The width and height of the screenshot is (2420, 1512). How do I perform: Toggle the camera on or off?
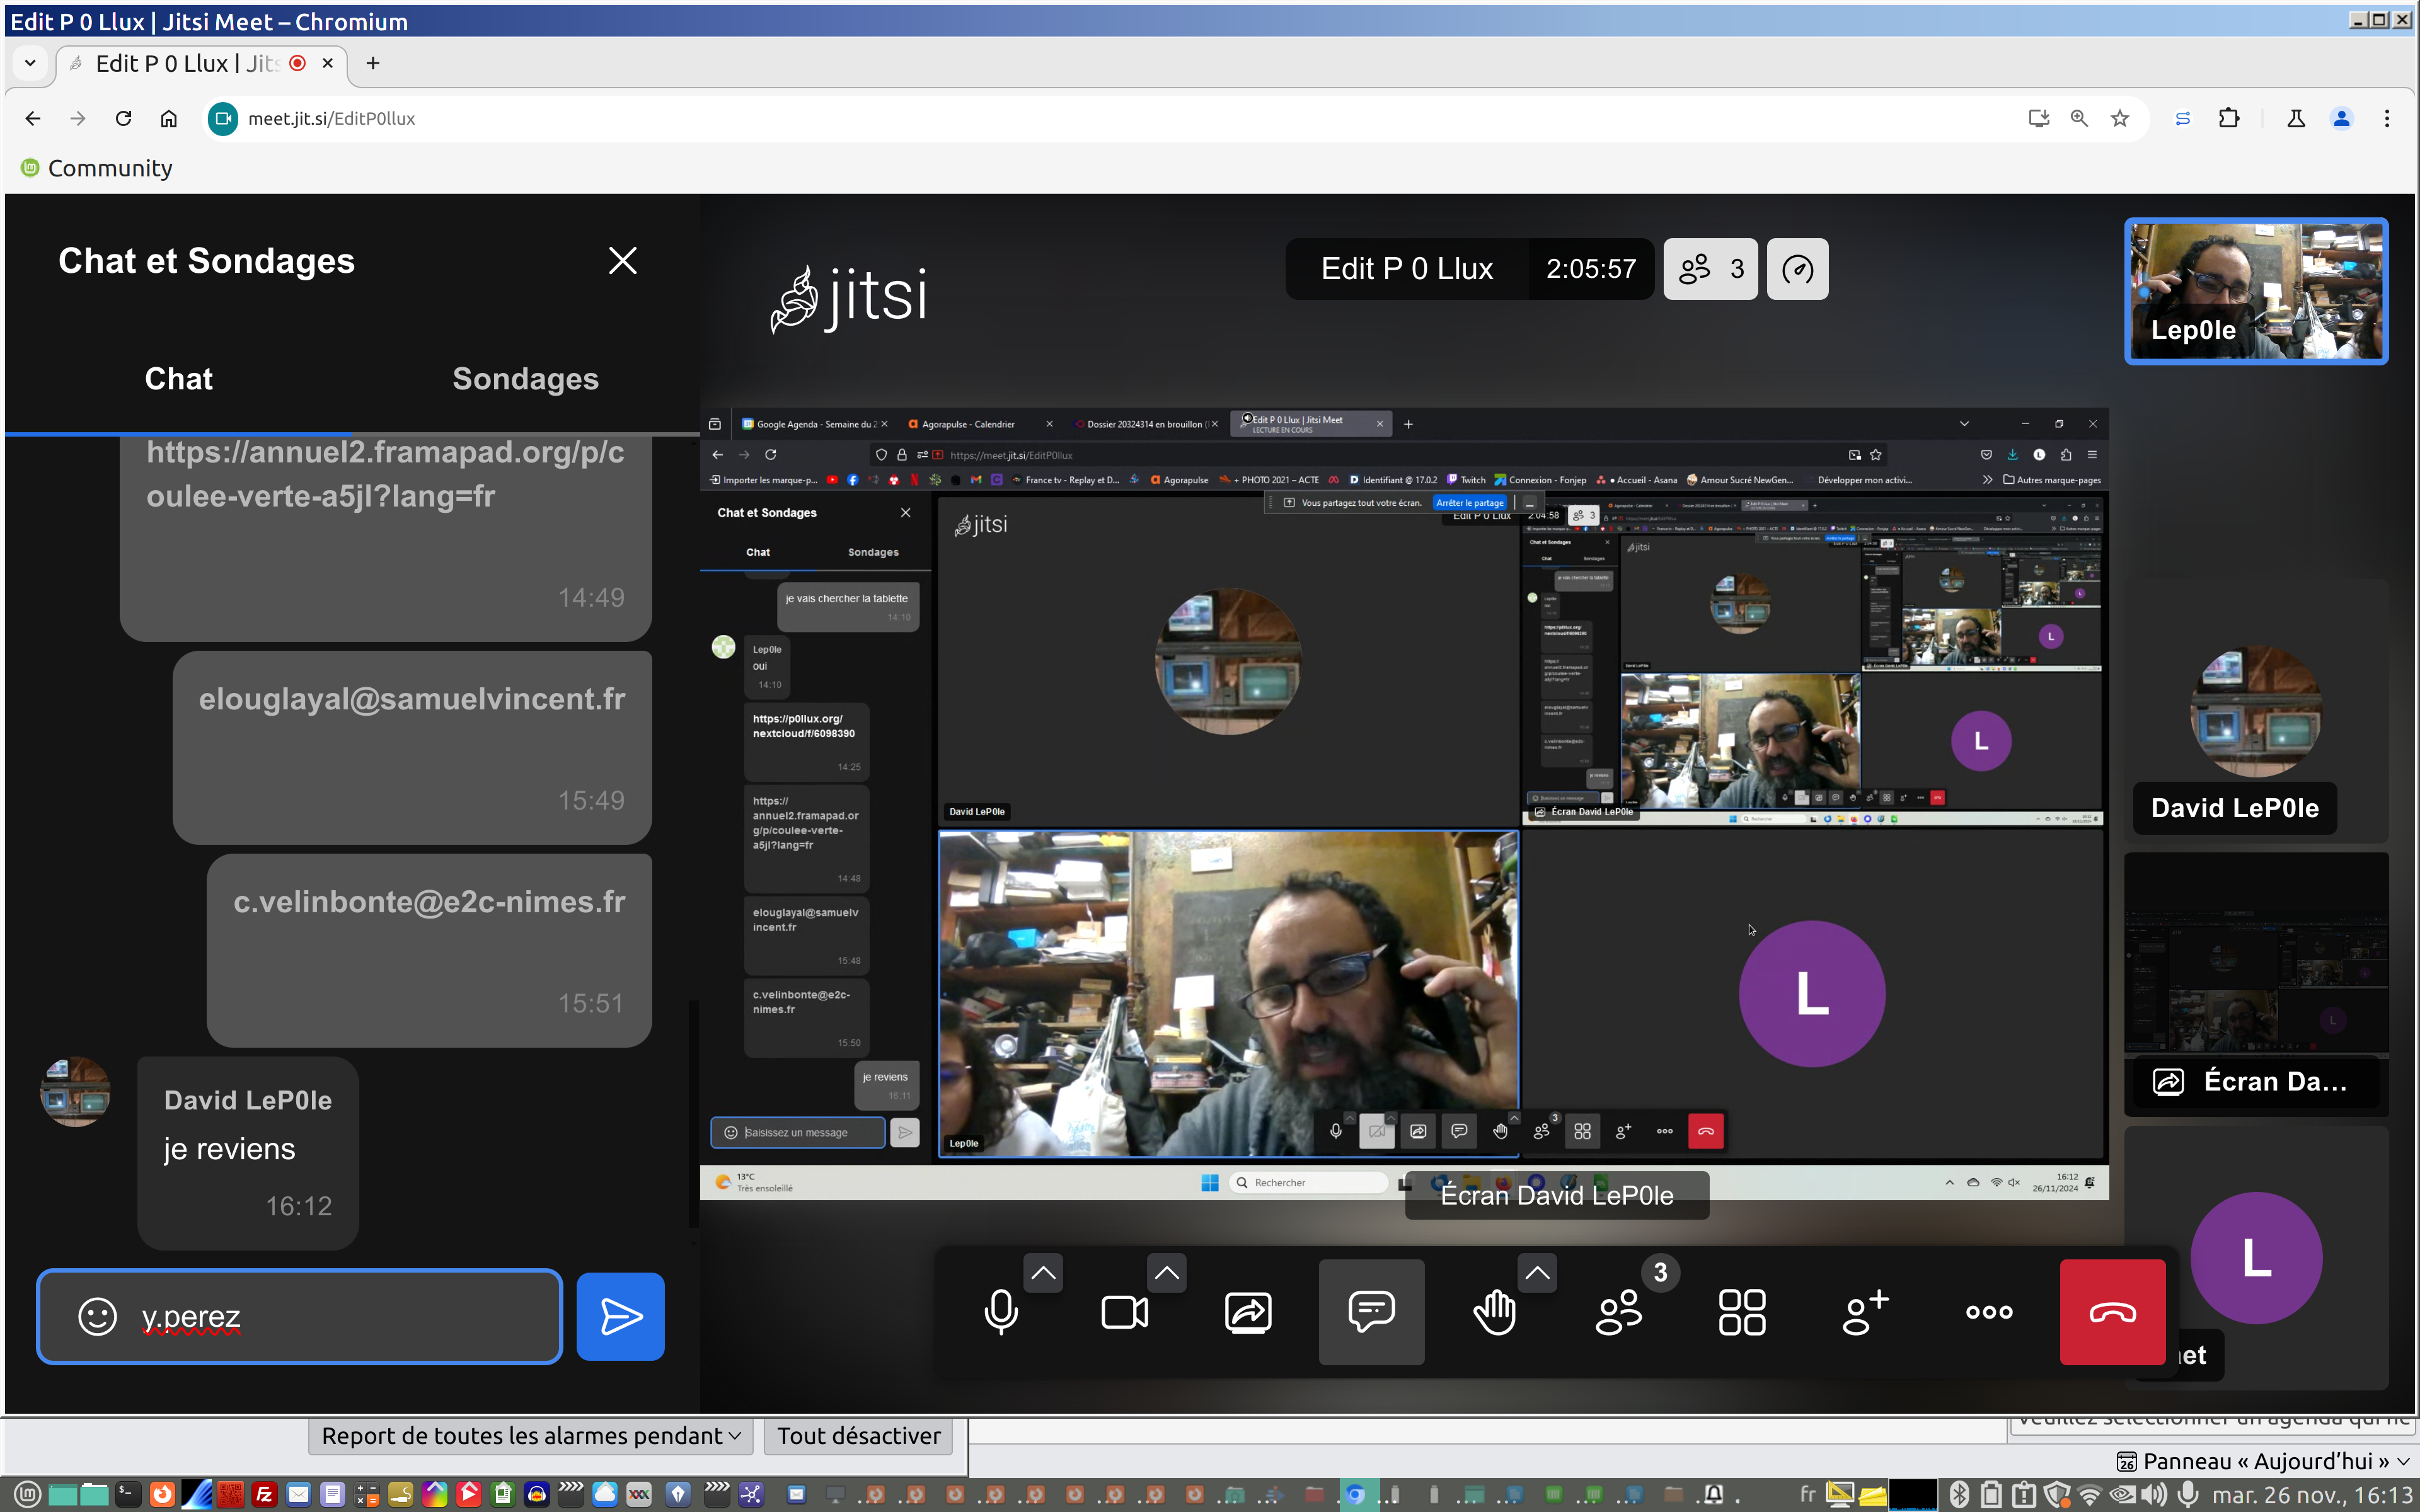(1124, 1312)
